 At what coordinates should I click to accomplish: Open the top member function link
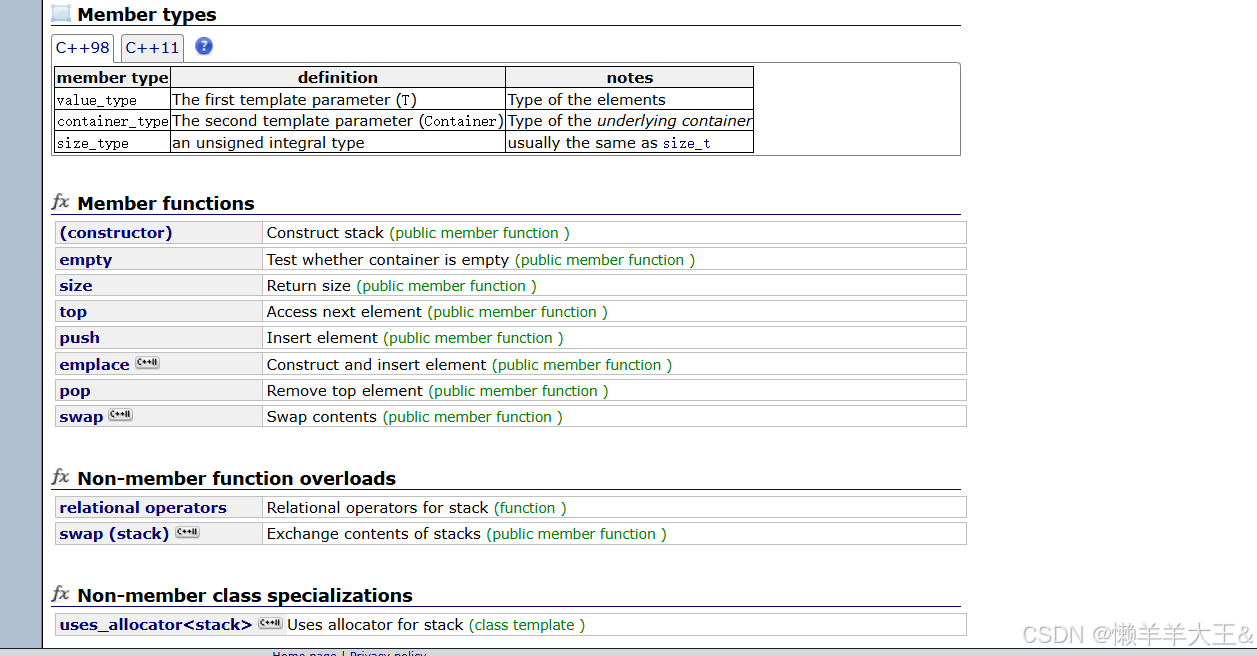tap(73, 312)
